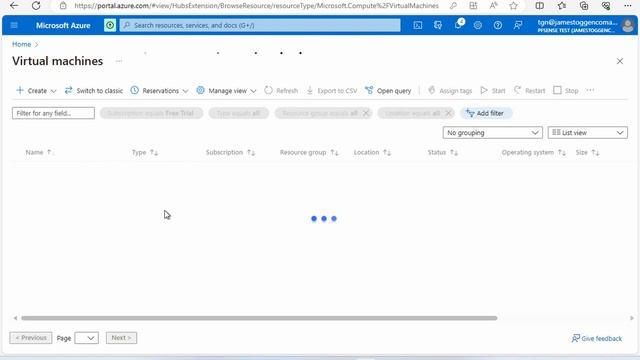Click Open query
The image size is (640, 360).
[388, 91]
